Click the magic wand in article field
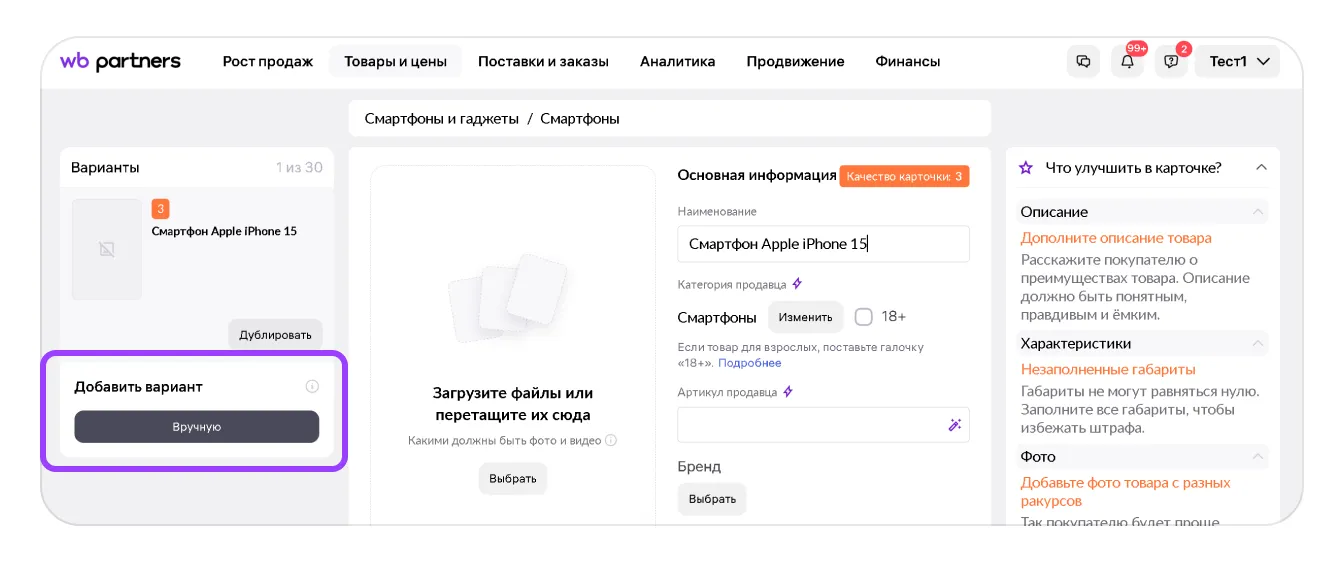Screen dimensions: 1344x562 coord(954,425)
